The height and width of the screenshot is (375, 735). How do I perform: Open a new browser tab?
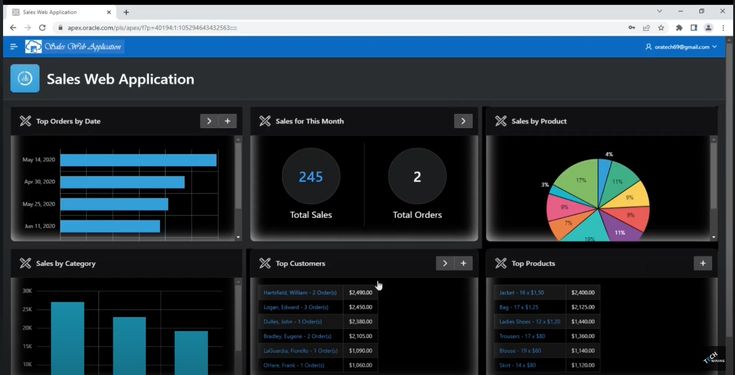126,12
